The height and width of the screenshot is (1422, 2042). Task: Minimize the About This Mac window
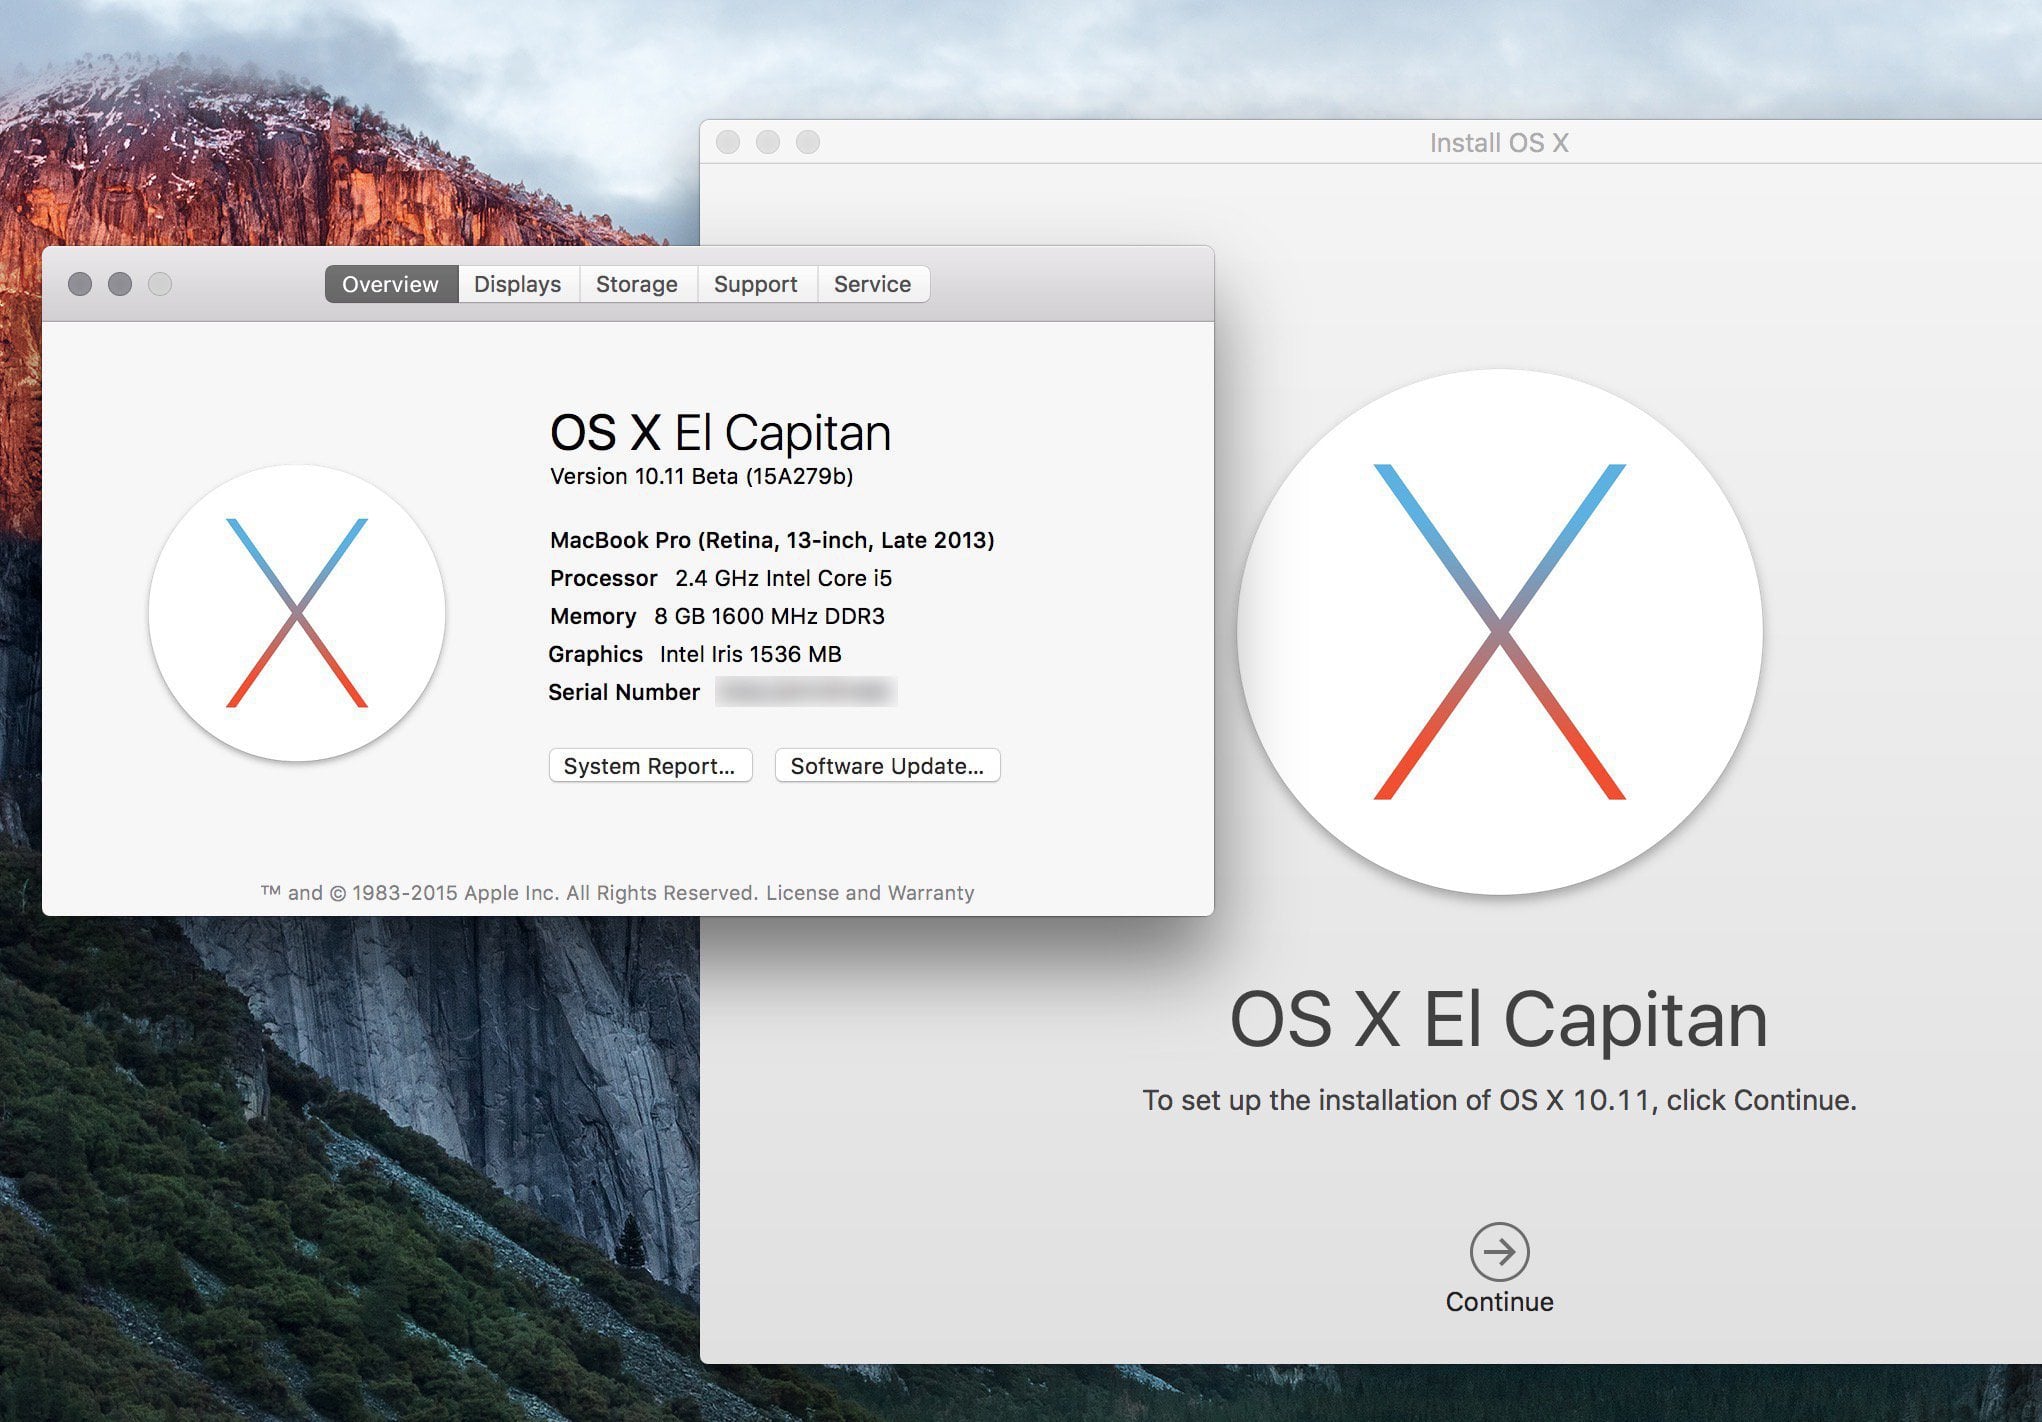click(x=120, y=284)
